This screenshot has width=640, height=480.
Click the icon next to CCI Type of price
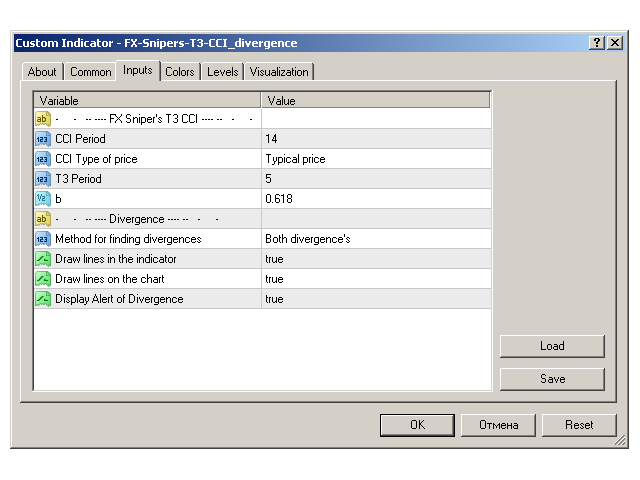tap(43, 159)
